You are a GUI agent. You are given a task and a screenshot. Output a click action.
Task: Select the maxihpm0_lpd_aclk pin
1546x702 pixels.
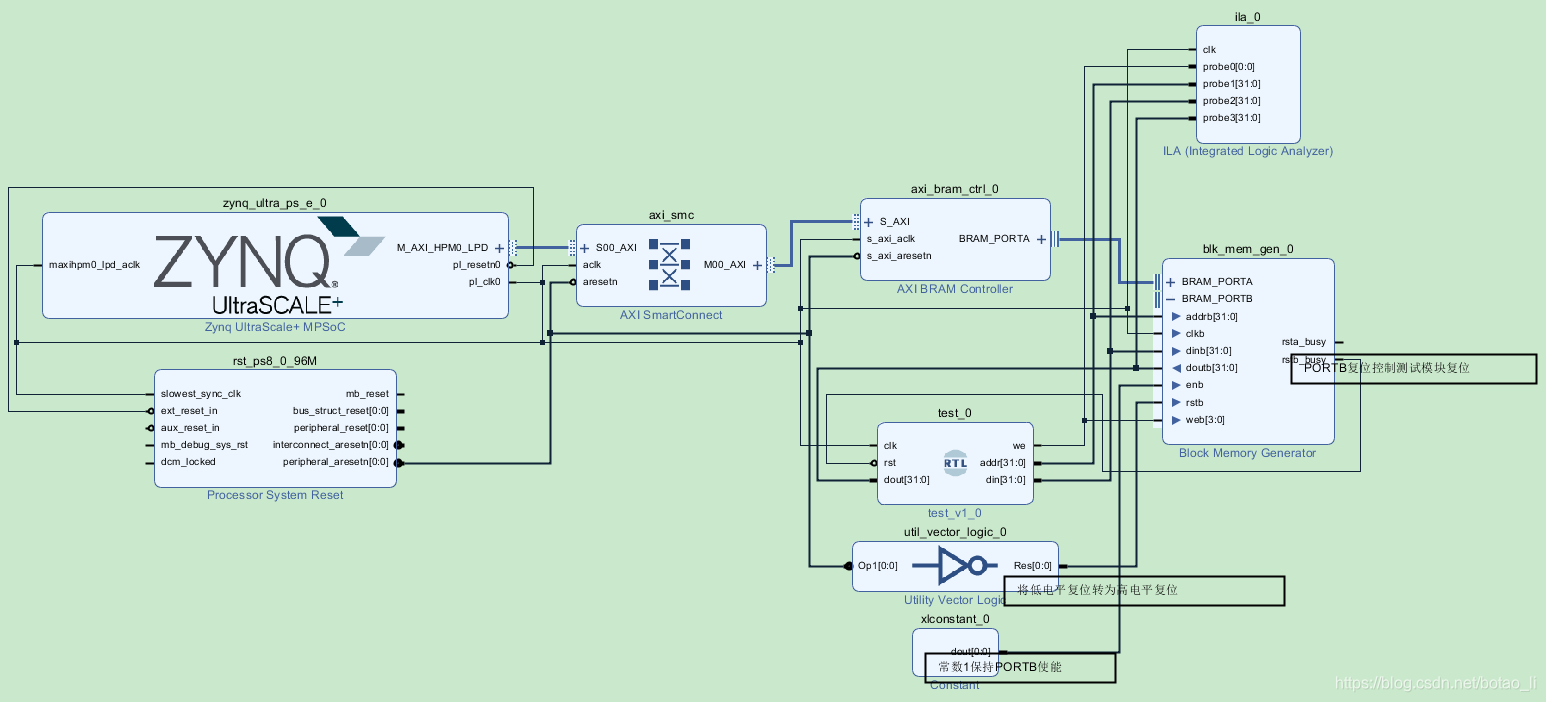(x=94, y=265)
